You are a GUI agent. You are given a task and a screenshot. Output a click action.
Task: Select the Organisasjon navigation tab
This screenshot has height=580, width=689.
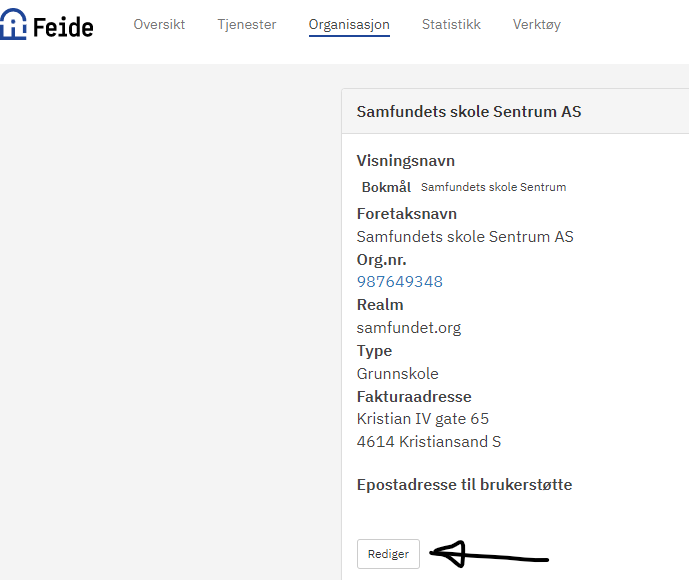(349, 24)
